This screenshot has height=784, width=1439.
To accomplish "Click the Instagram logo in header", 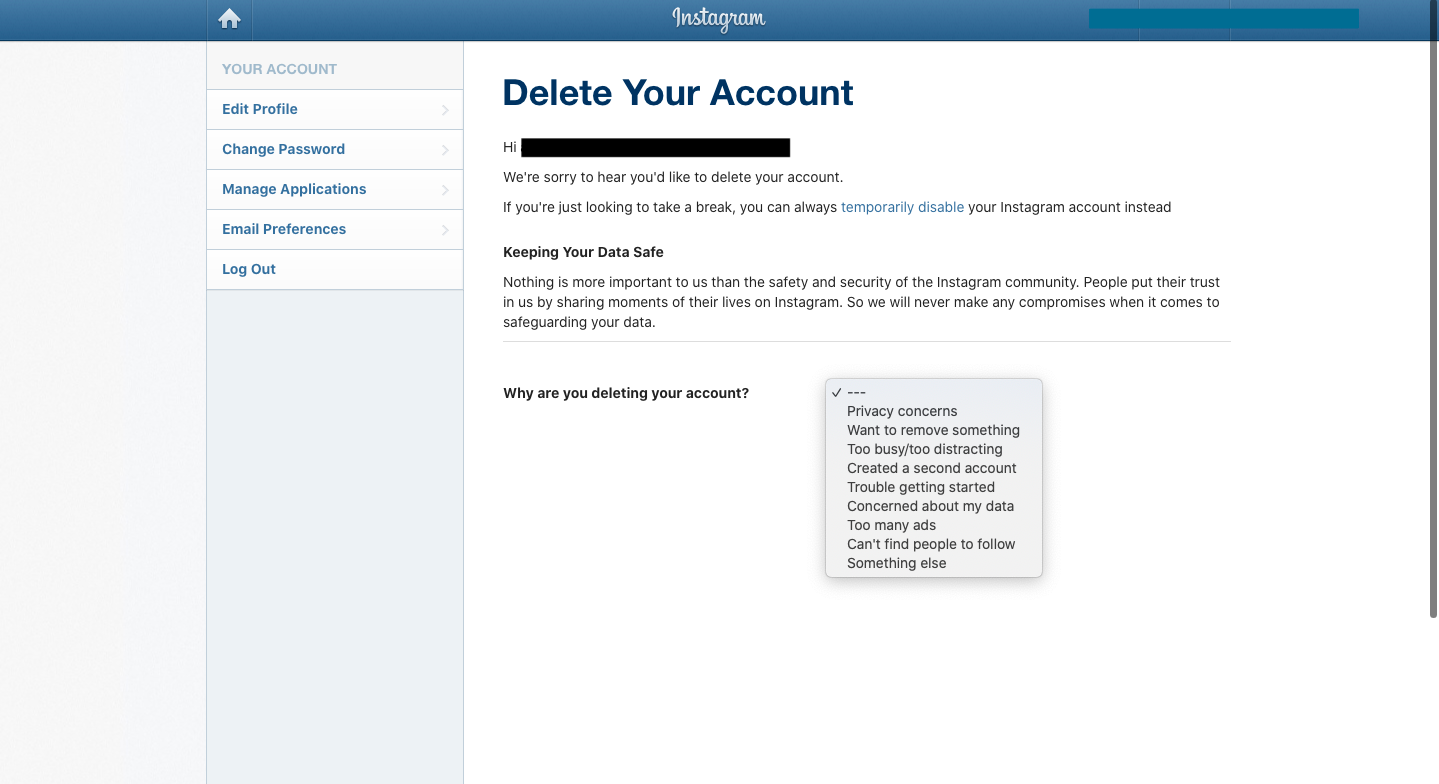I will (719, 19).
